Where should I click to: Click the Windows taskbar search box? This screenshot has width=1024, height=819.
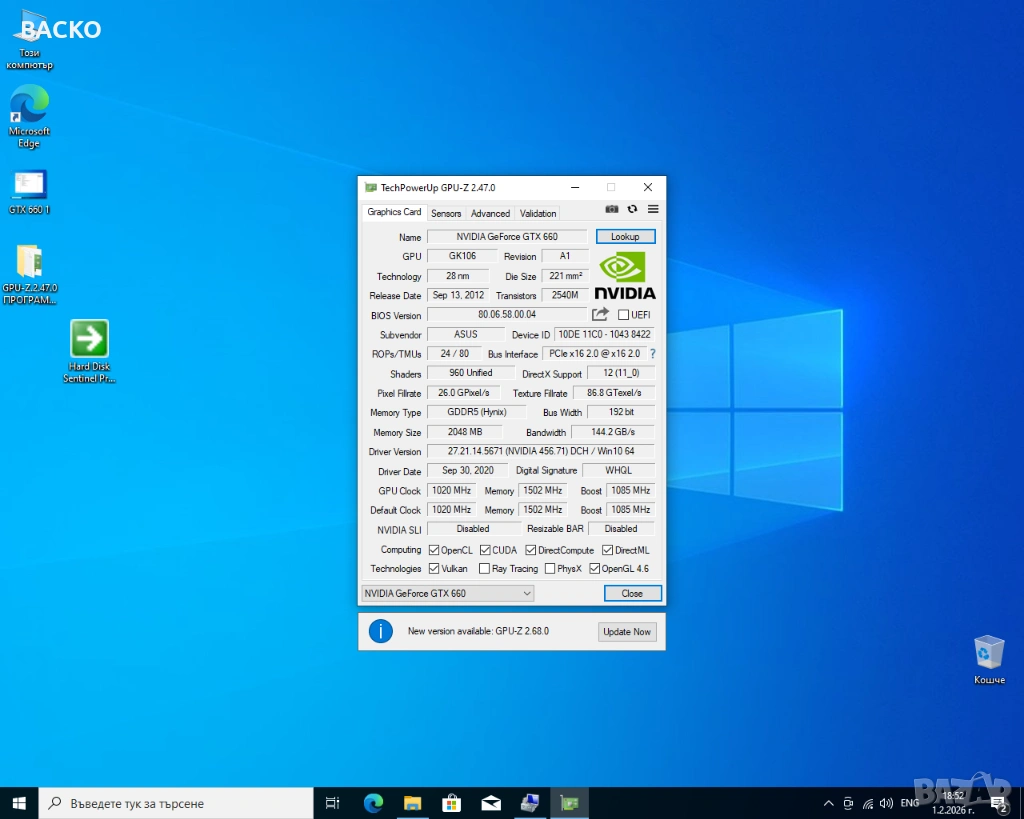click(x=176, y=803)
